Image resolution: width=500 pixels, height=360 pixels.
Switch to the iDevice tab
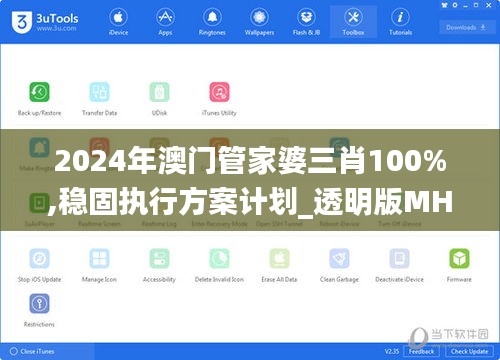(x=118, y=22)
